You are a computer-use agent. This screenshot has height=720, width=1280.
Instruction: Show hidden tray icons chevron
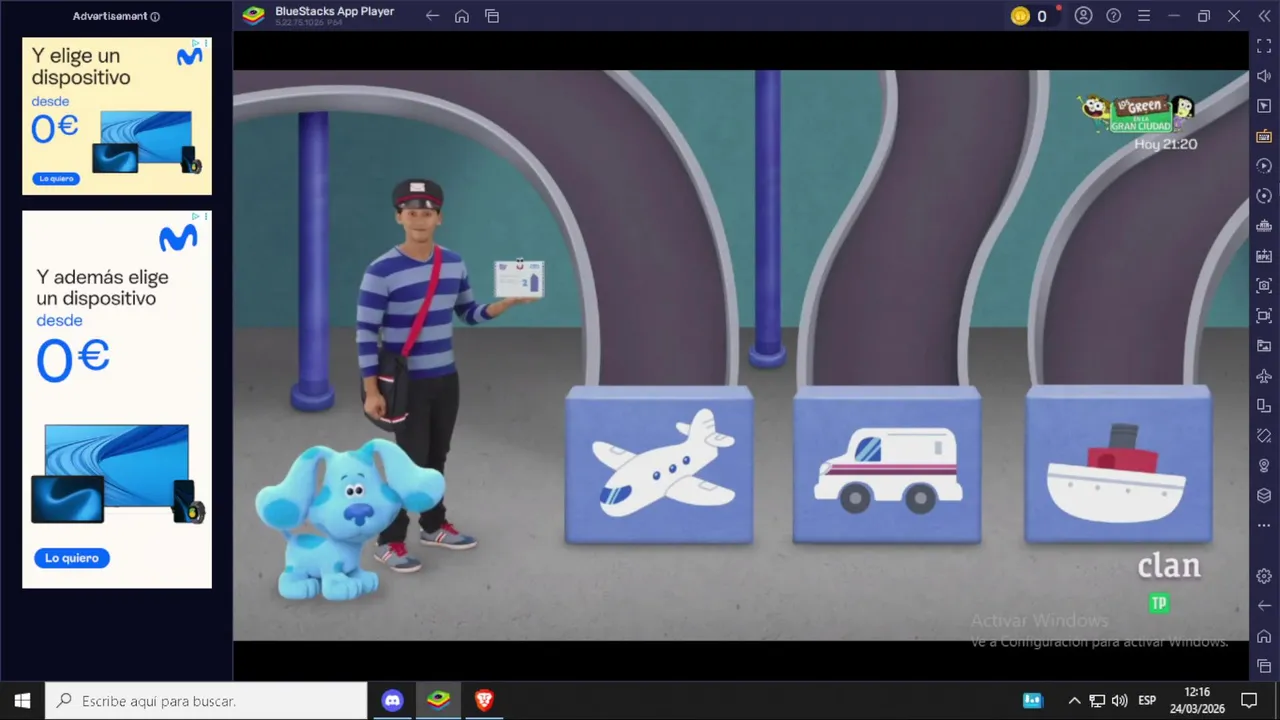(x=1074, y=701)
